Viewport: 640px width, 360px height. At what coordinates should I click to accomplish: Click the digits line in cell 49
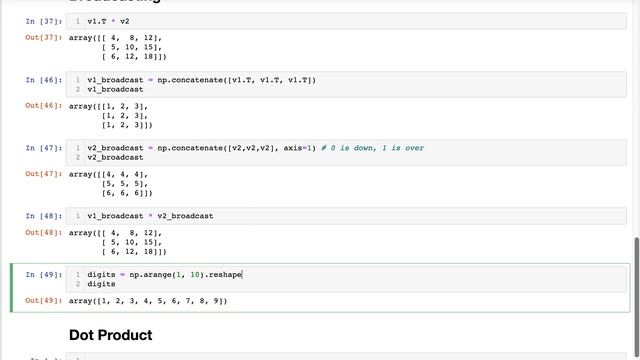(x=101, y=284)
